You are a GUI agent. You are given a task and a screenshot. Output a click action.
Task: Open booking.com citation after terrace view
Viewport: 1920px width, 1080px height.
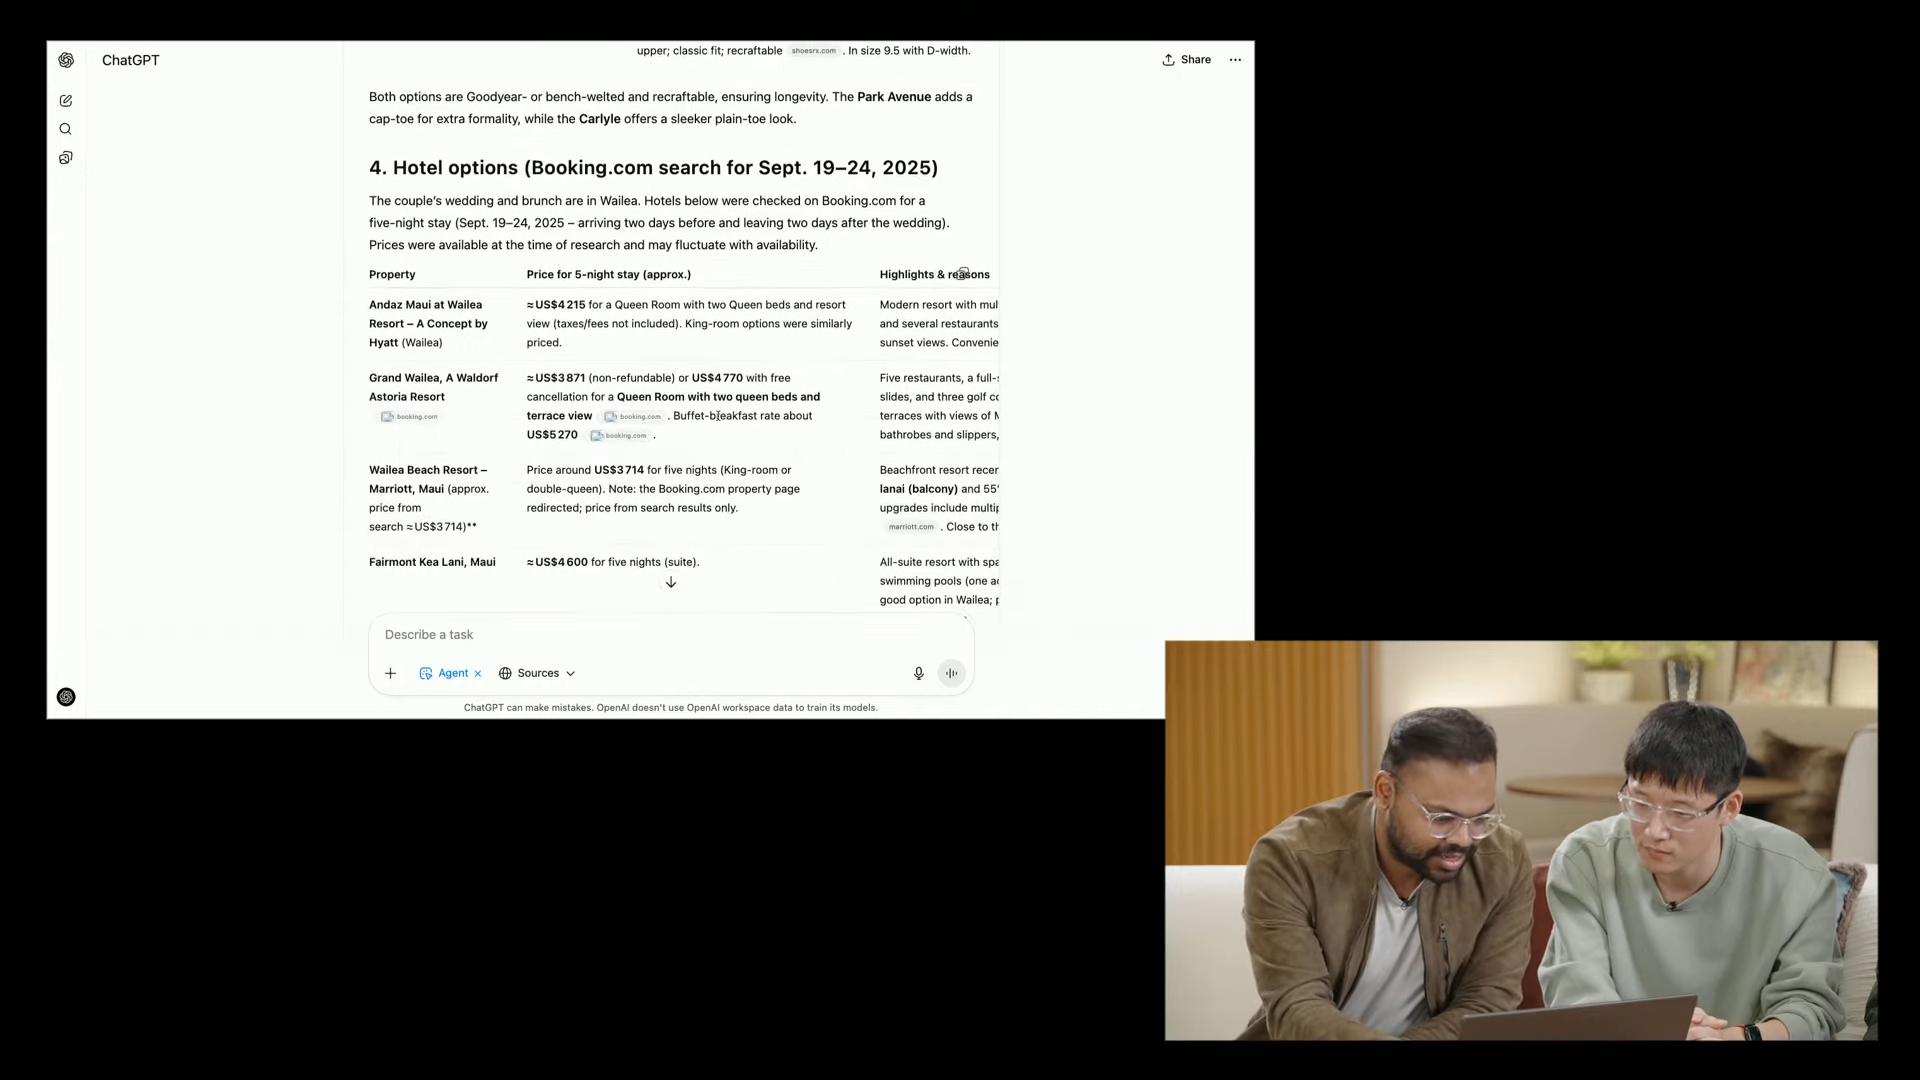tap(633, 417)
